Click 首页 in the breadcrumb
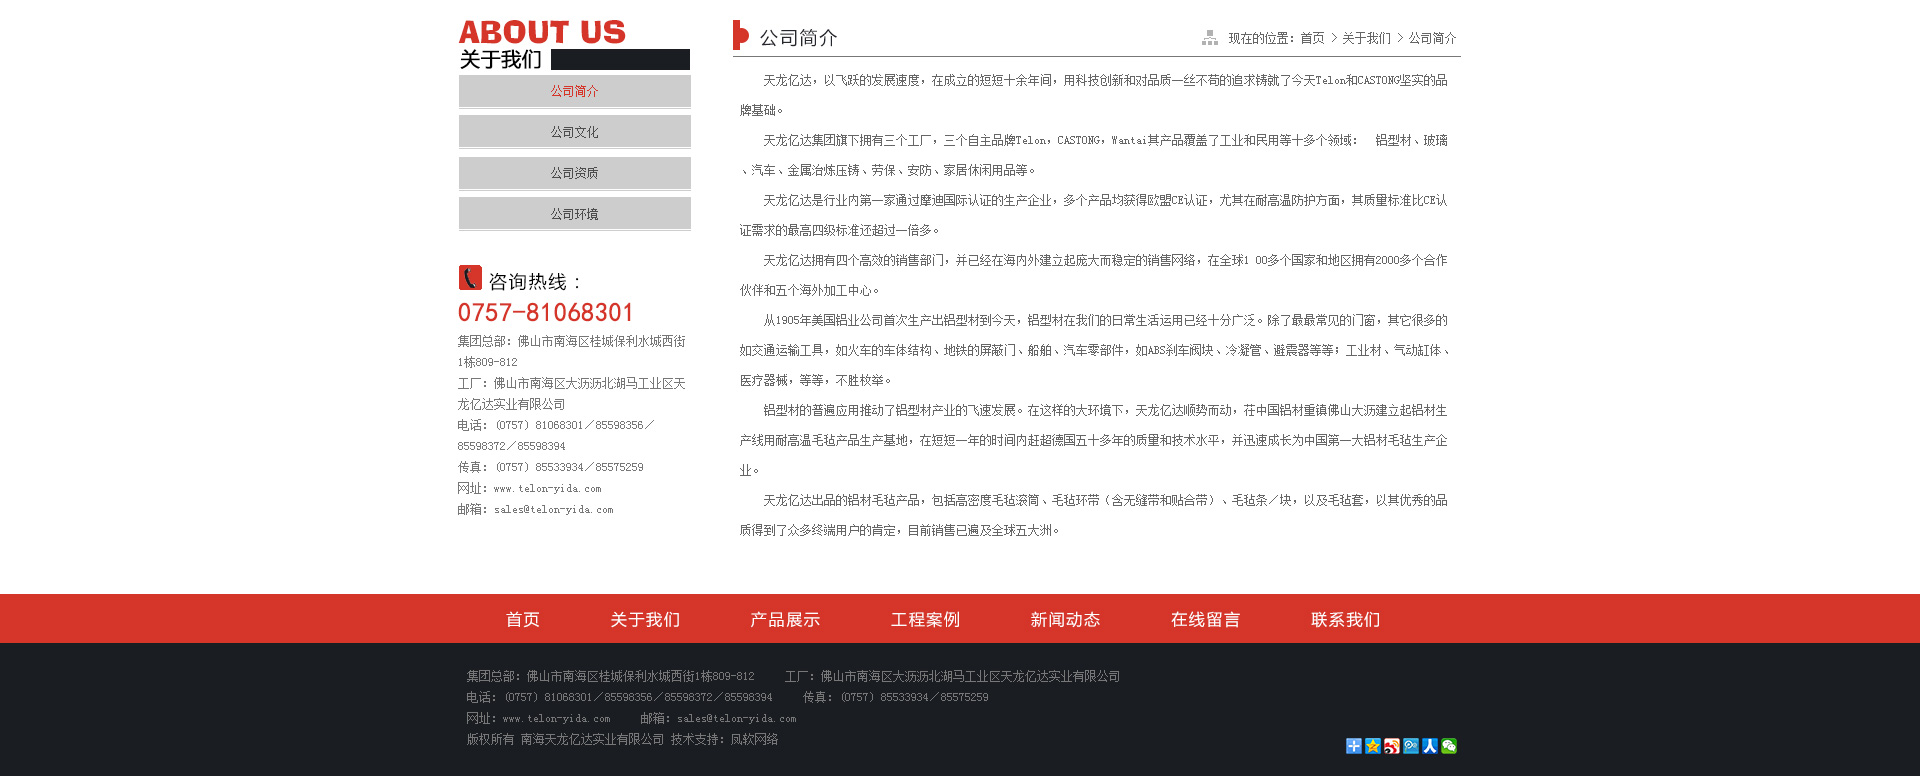 point(1312,38)
